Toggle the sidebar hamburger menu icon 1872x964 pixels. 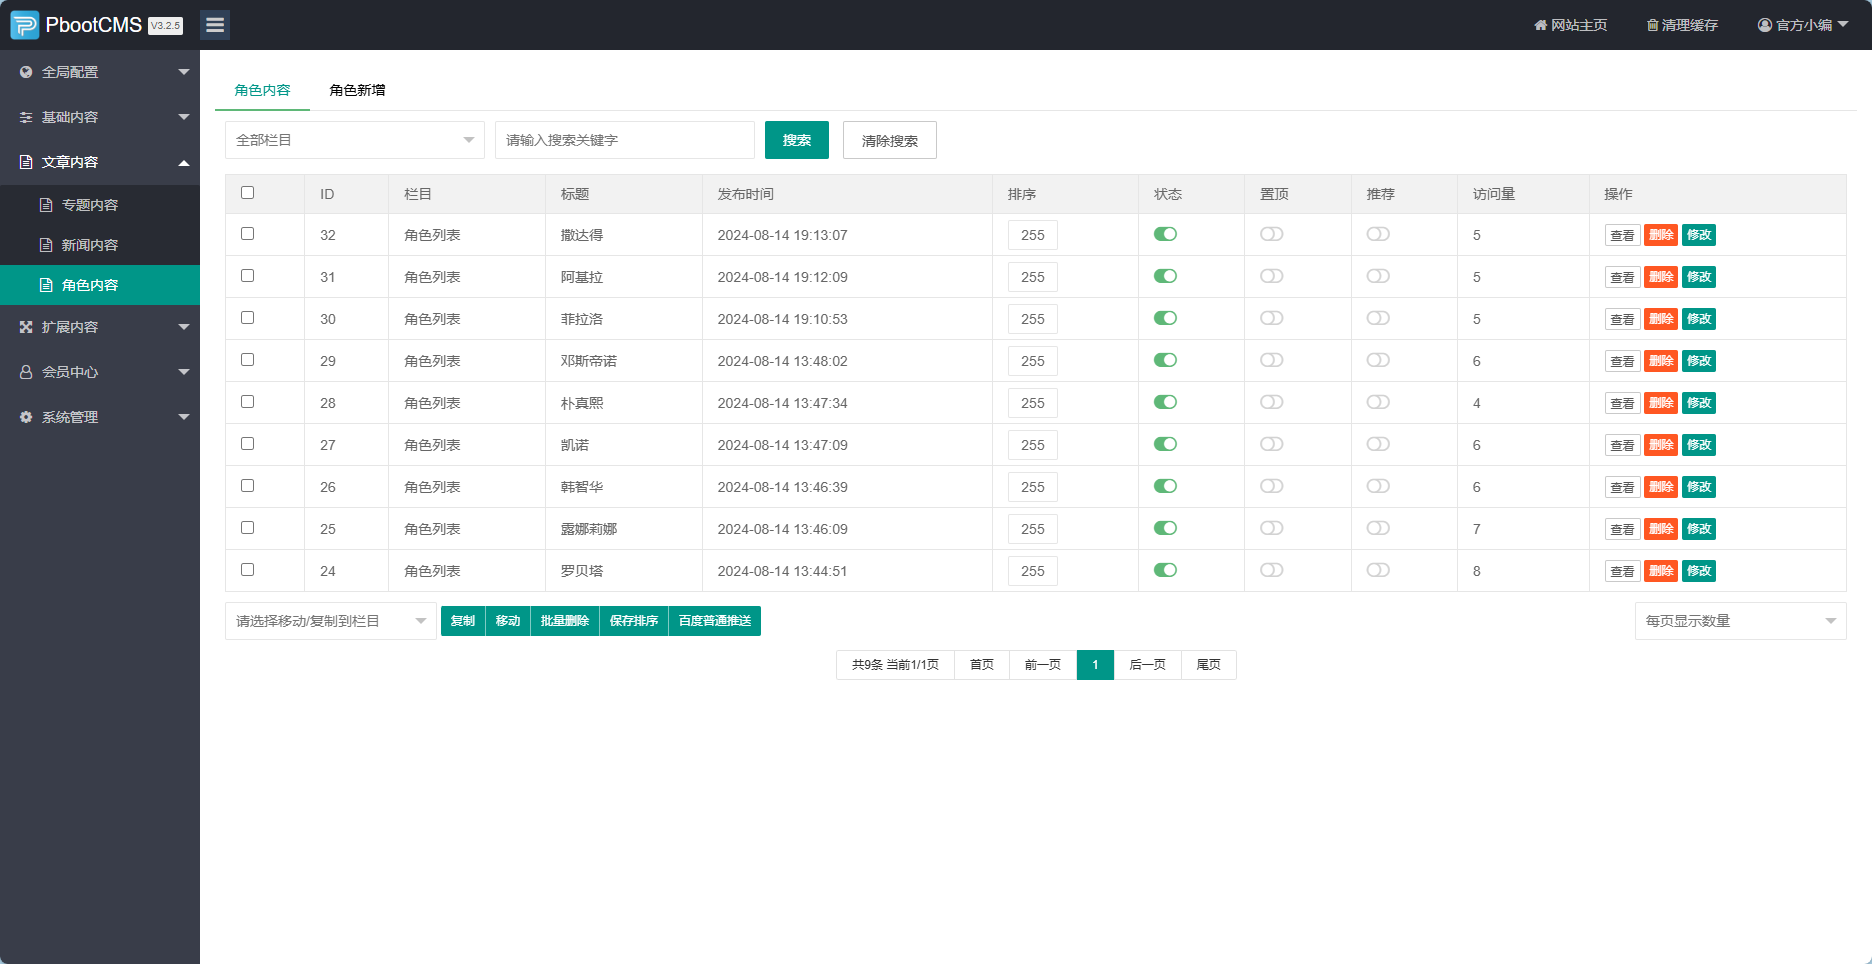click(x=215, y=25)
